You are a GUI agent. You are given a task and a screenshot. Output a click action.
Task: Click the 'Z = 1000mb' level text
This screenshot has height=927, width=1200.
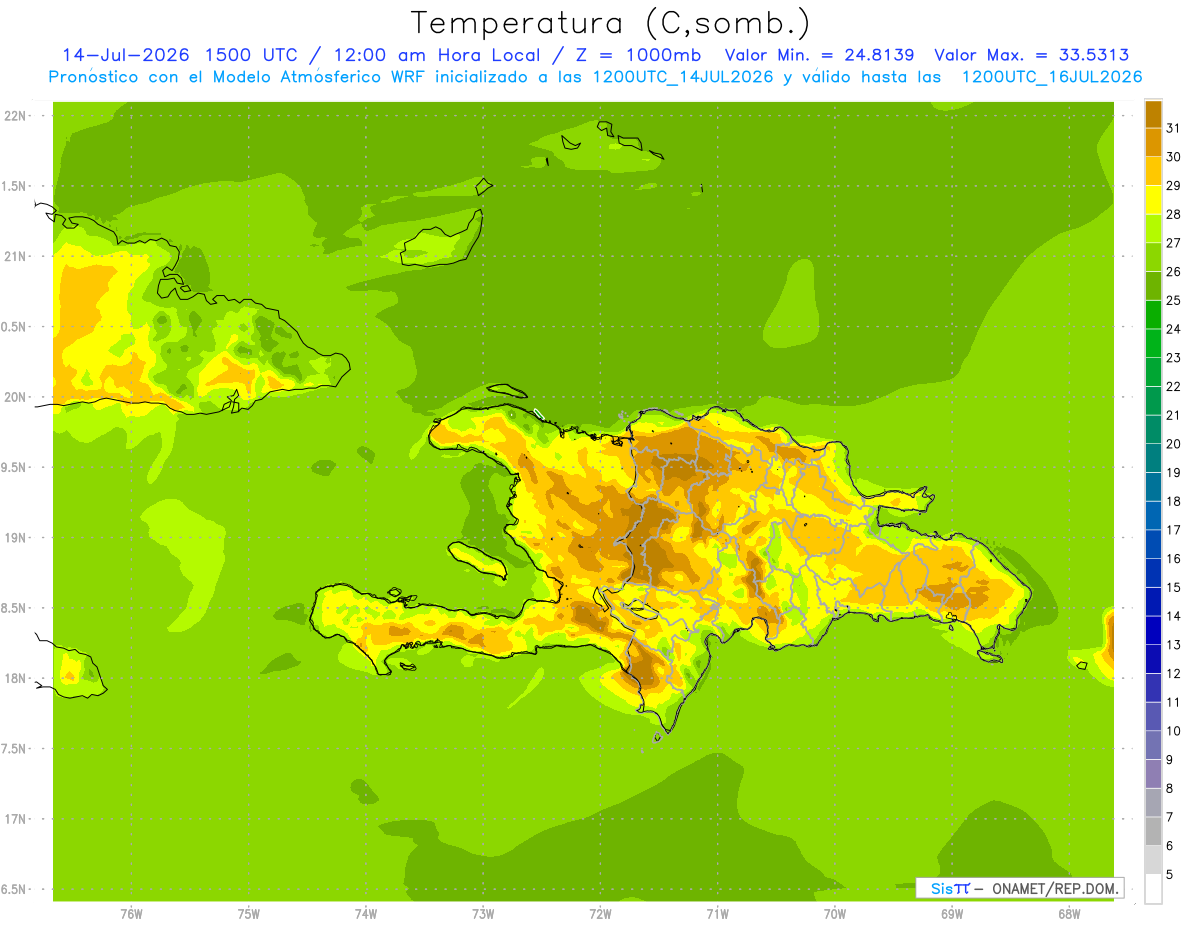click(x=635, y=55)
